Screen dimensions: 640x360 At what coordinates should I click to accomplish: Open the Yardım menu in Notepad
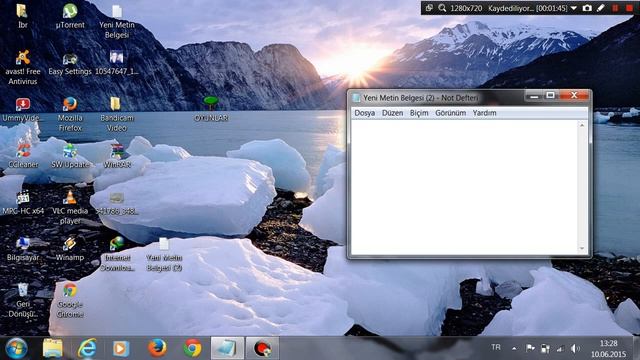coord(484,113)
